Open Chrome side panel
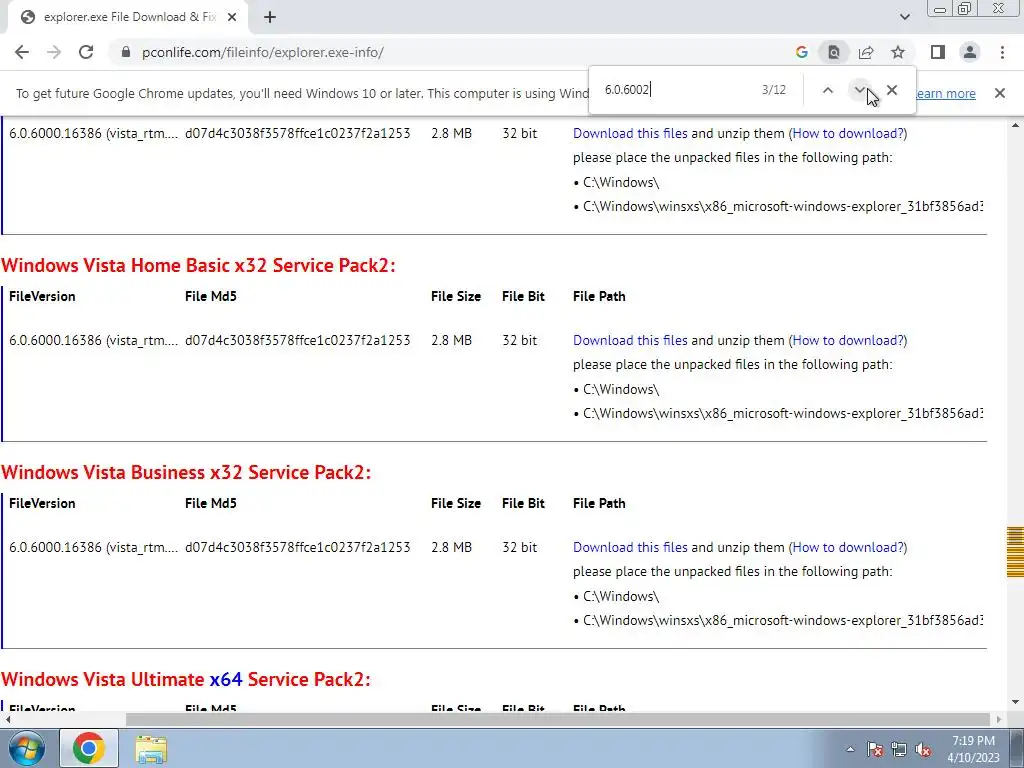 pos(938,52)
